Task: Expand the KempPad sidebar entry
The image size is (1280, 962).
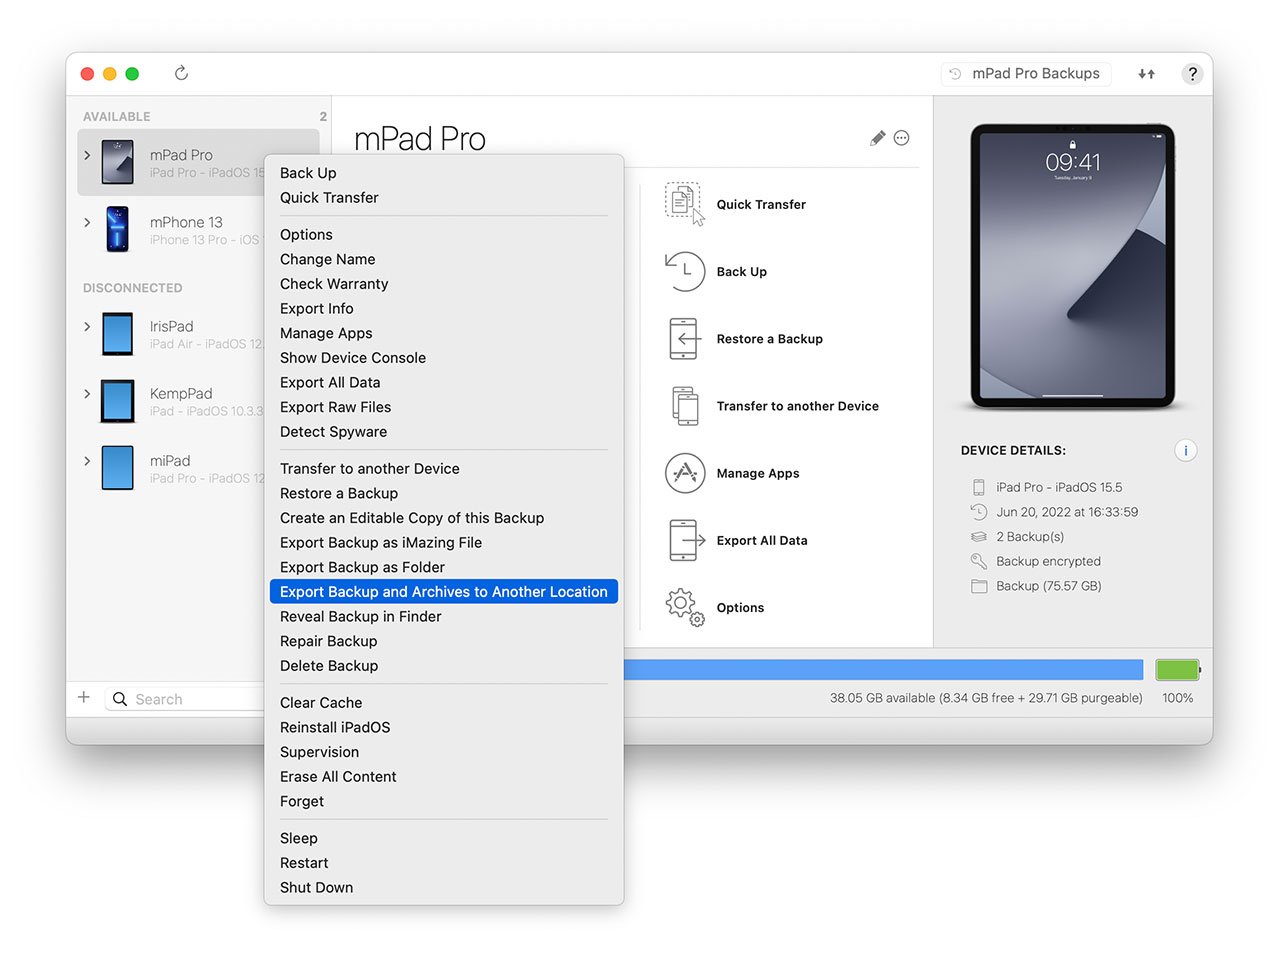Action: point(87,393)
